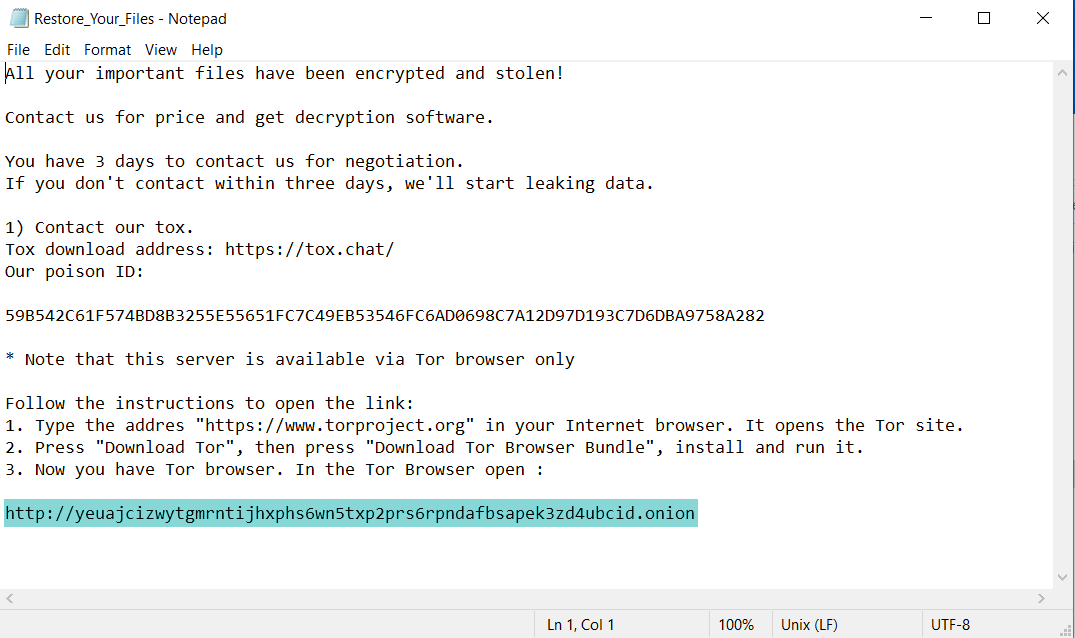Click the UTF-8 encoding indicator
Screen dimensions: 1075x638
(x=950, y=625)
